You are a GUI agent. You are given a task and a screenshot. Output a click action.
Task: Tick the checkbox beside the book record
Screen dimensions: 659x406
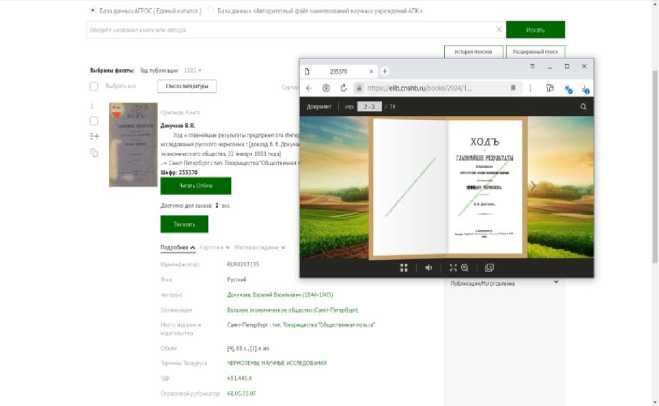94,120
